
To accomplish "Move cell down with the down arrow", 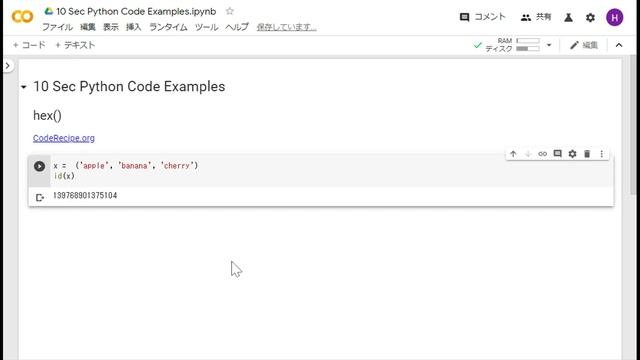I will coord(528,154).
